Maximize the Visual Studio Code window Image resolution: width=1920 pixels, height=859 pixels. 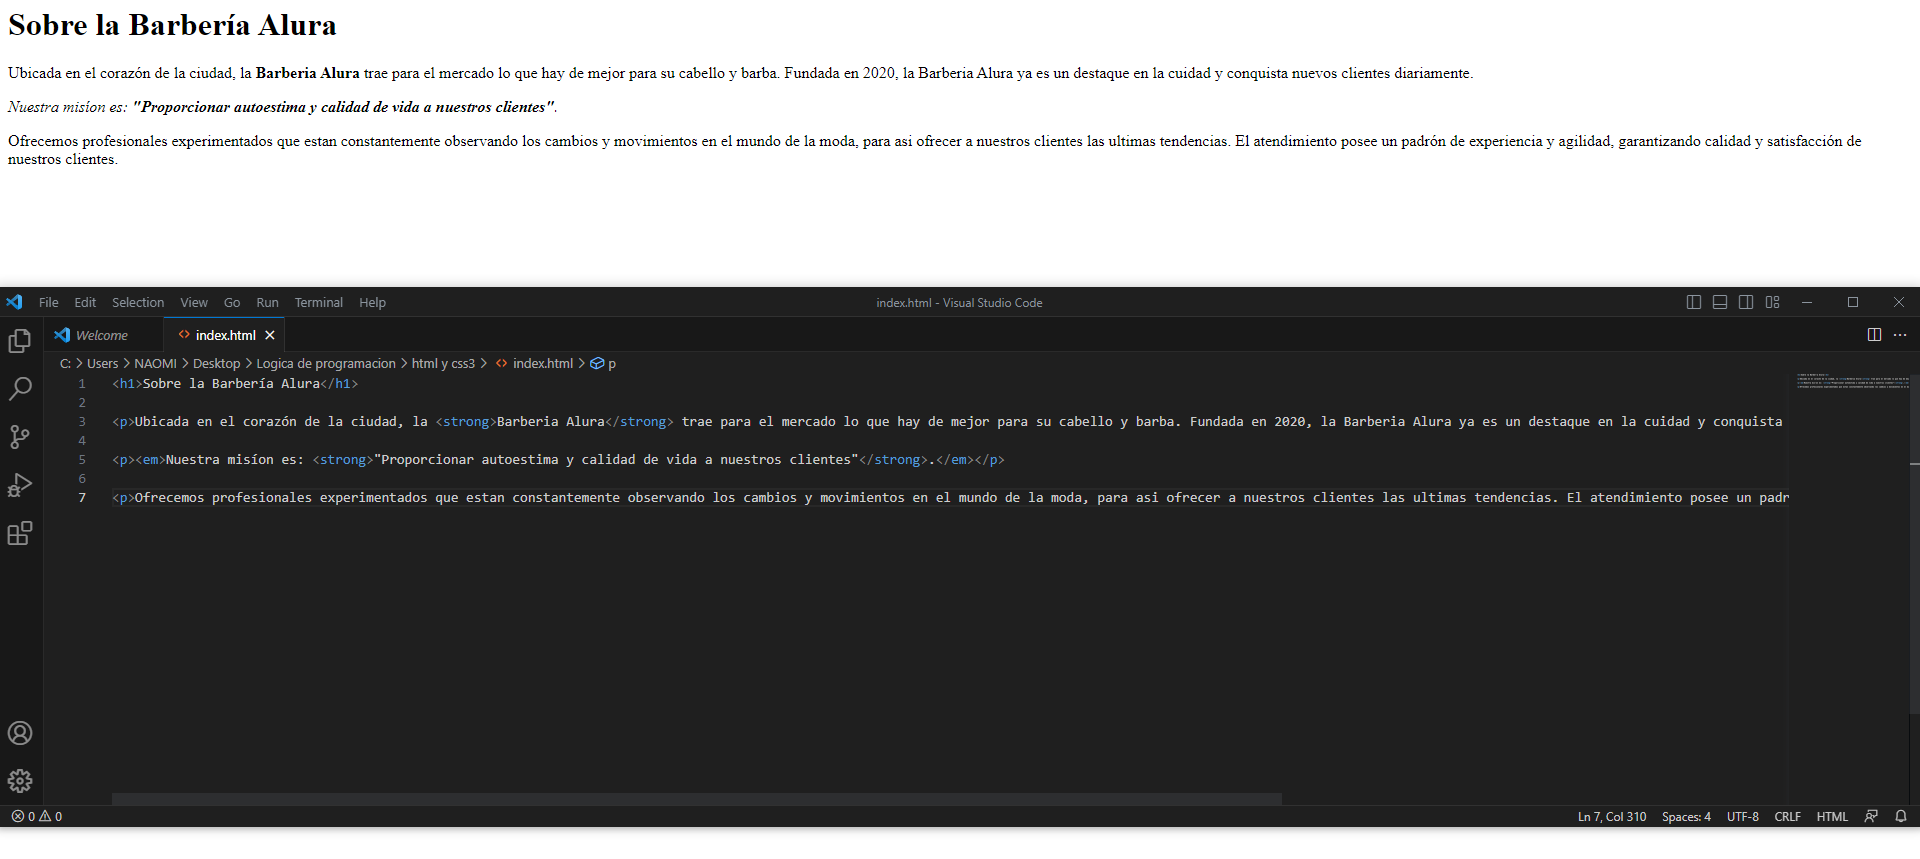coord(1853,302)
